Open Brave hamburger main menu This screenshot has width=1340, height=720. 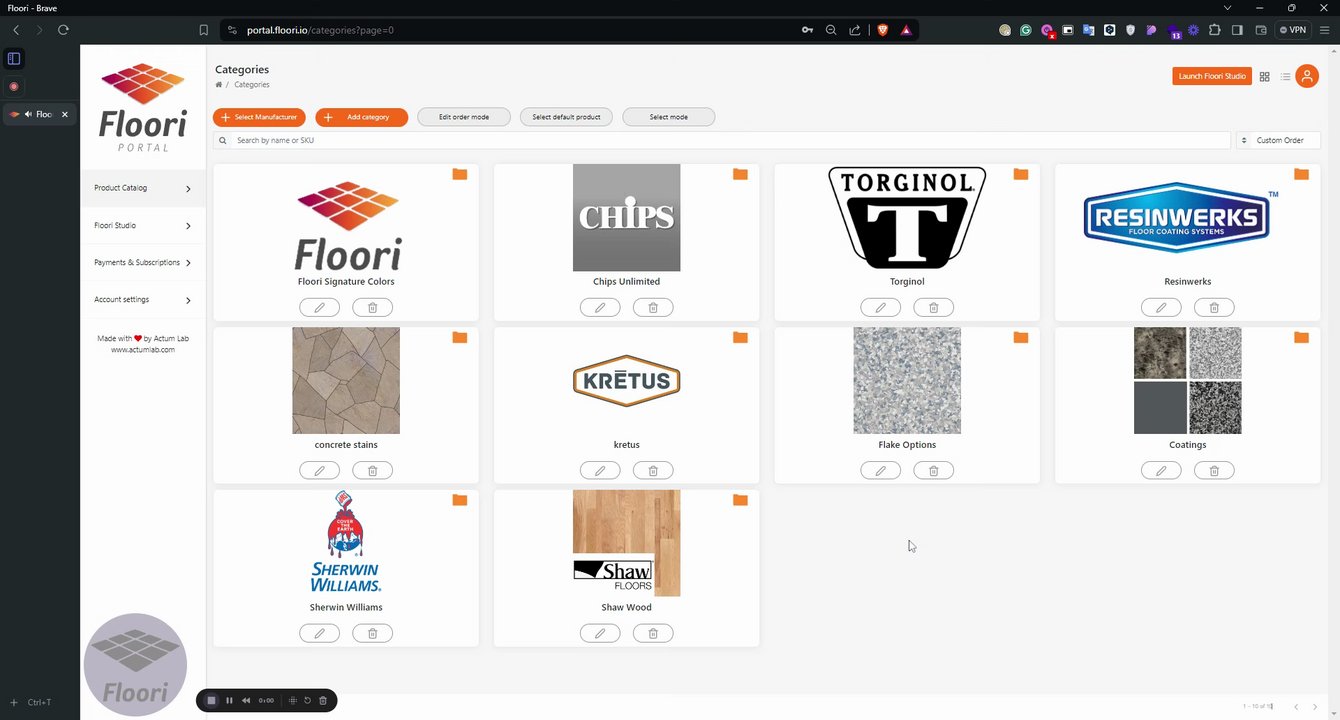[1325, 30]
